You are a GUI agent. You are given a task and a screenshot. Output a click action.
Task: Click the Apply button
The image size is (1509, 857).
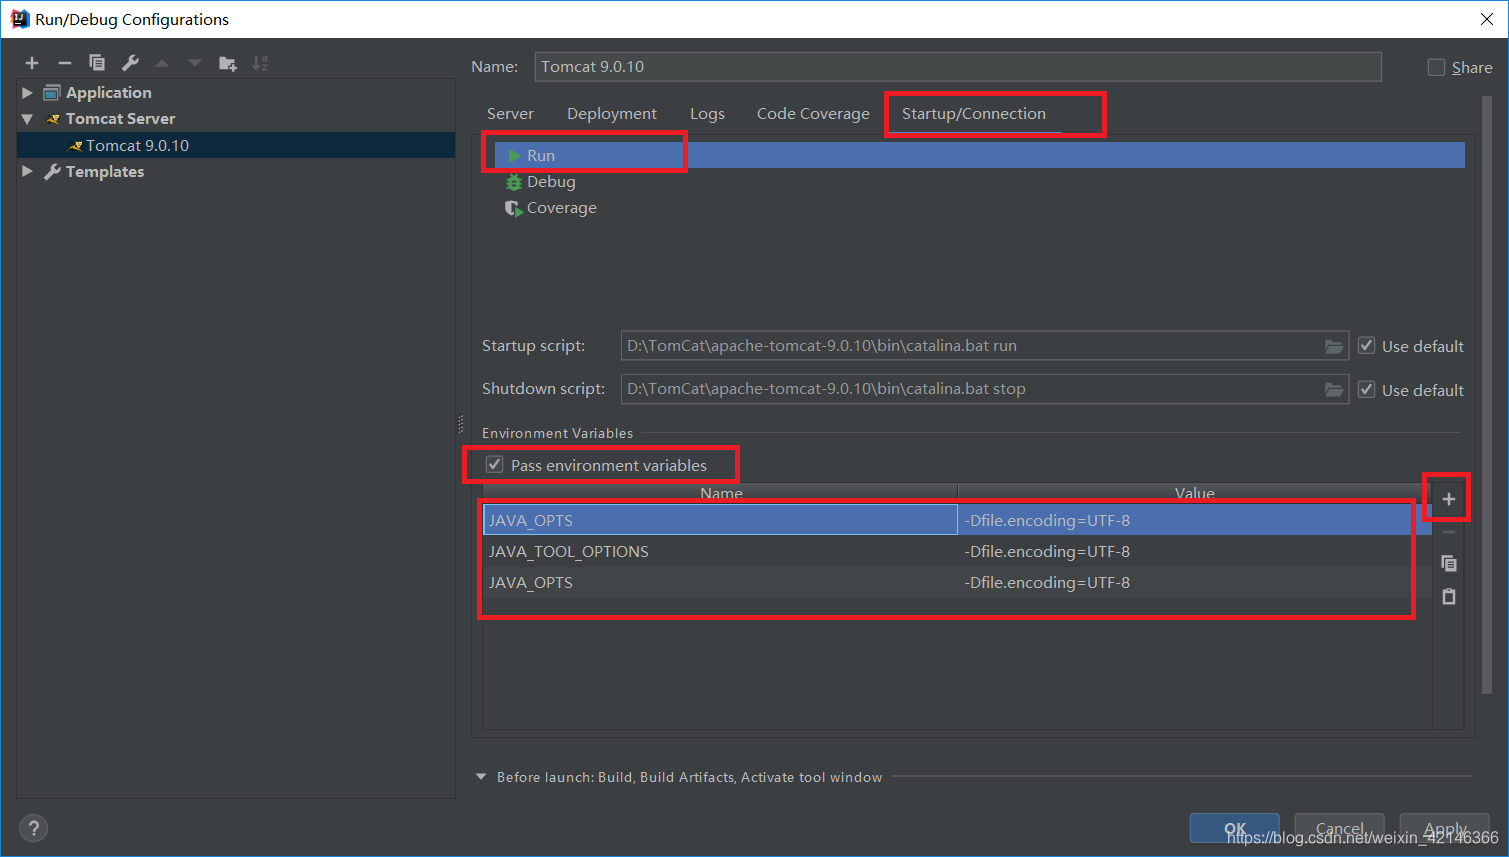(x=1444, y=828)
